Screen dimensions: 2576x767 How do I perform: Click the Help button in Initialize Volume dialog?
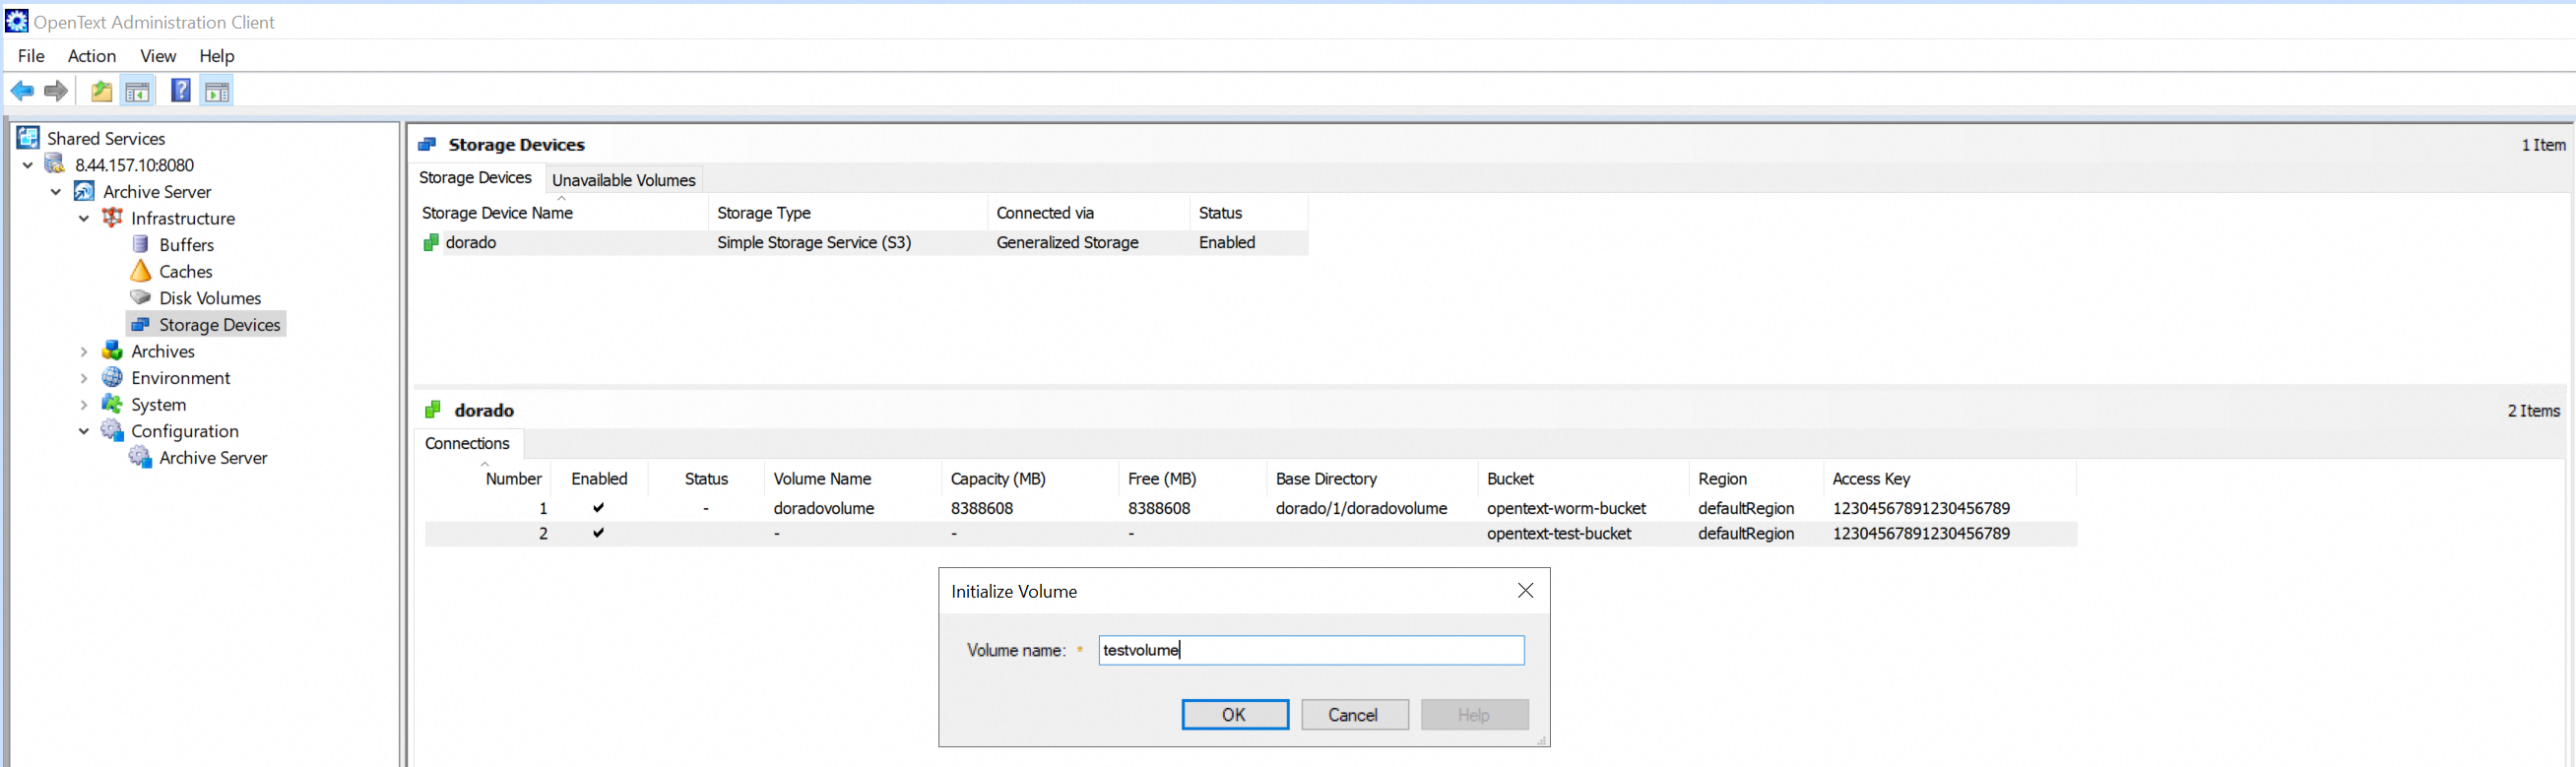(x=1474, y=714)
